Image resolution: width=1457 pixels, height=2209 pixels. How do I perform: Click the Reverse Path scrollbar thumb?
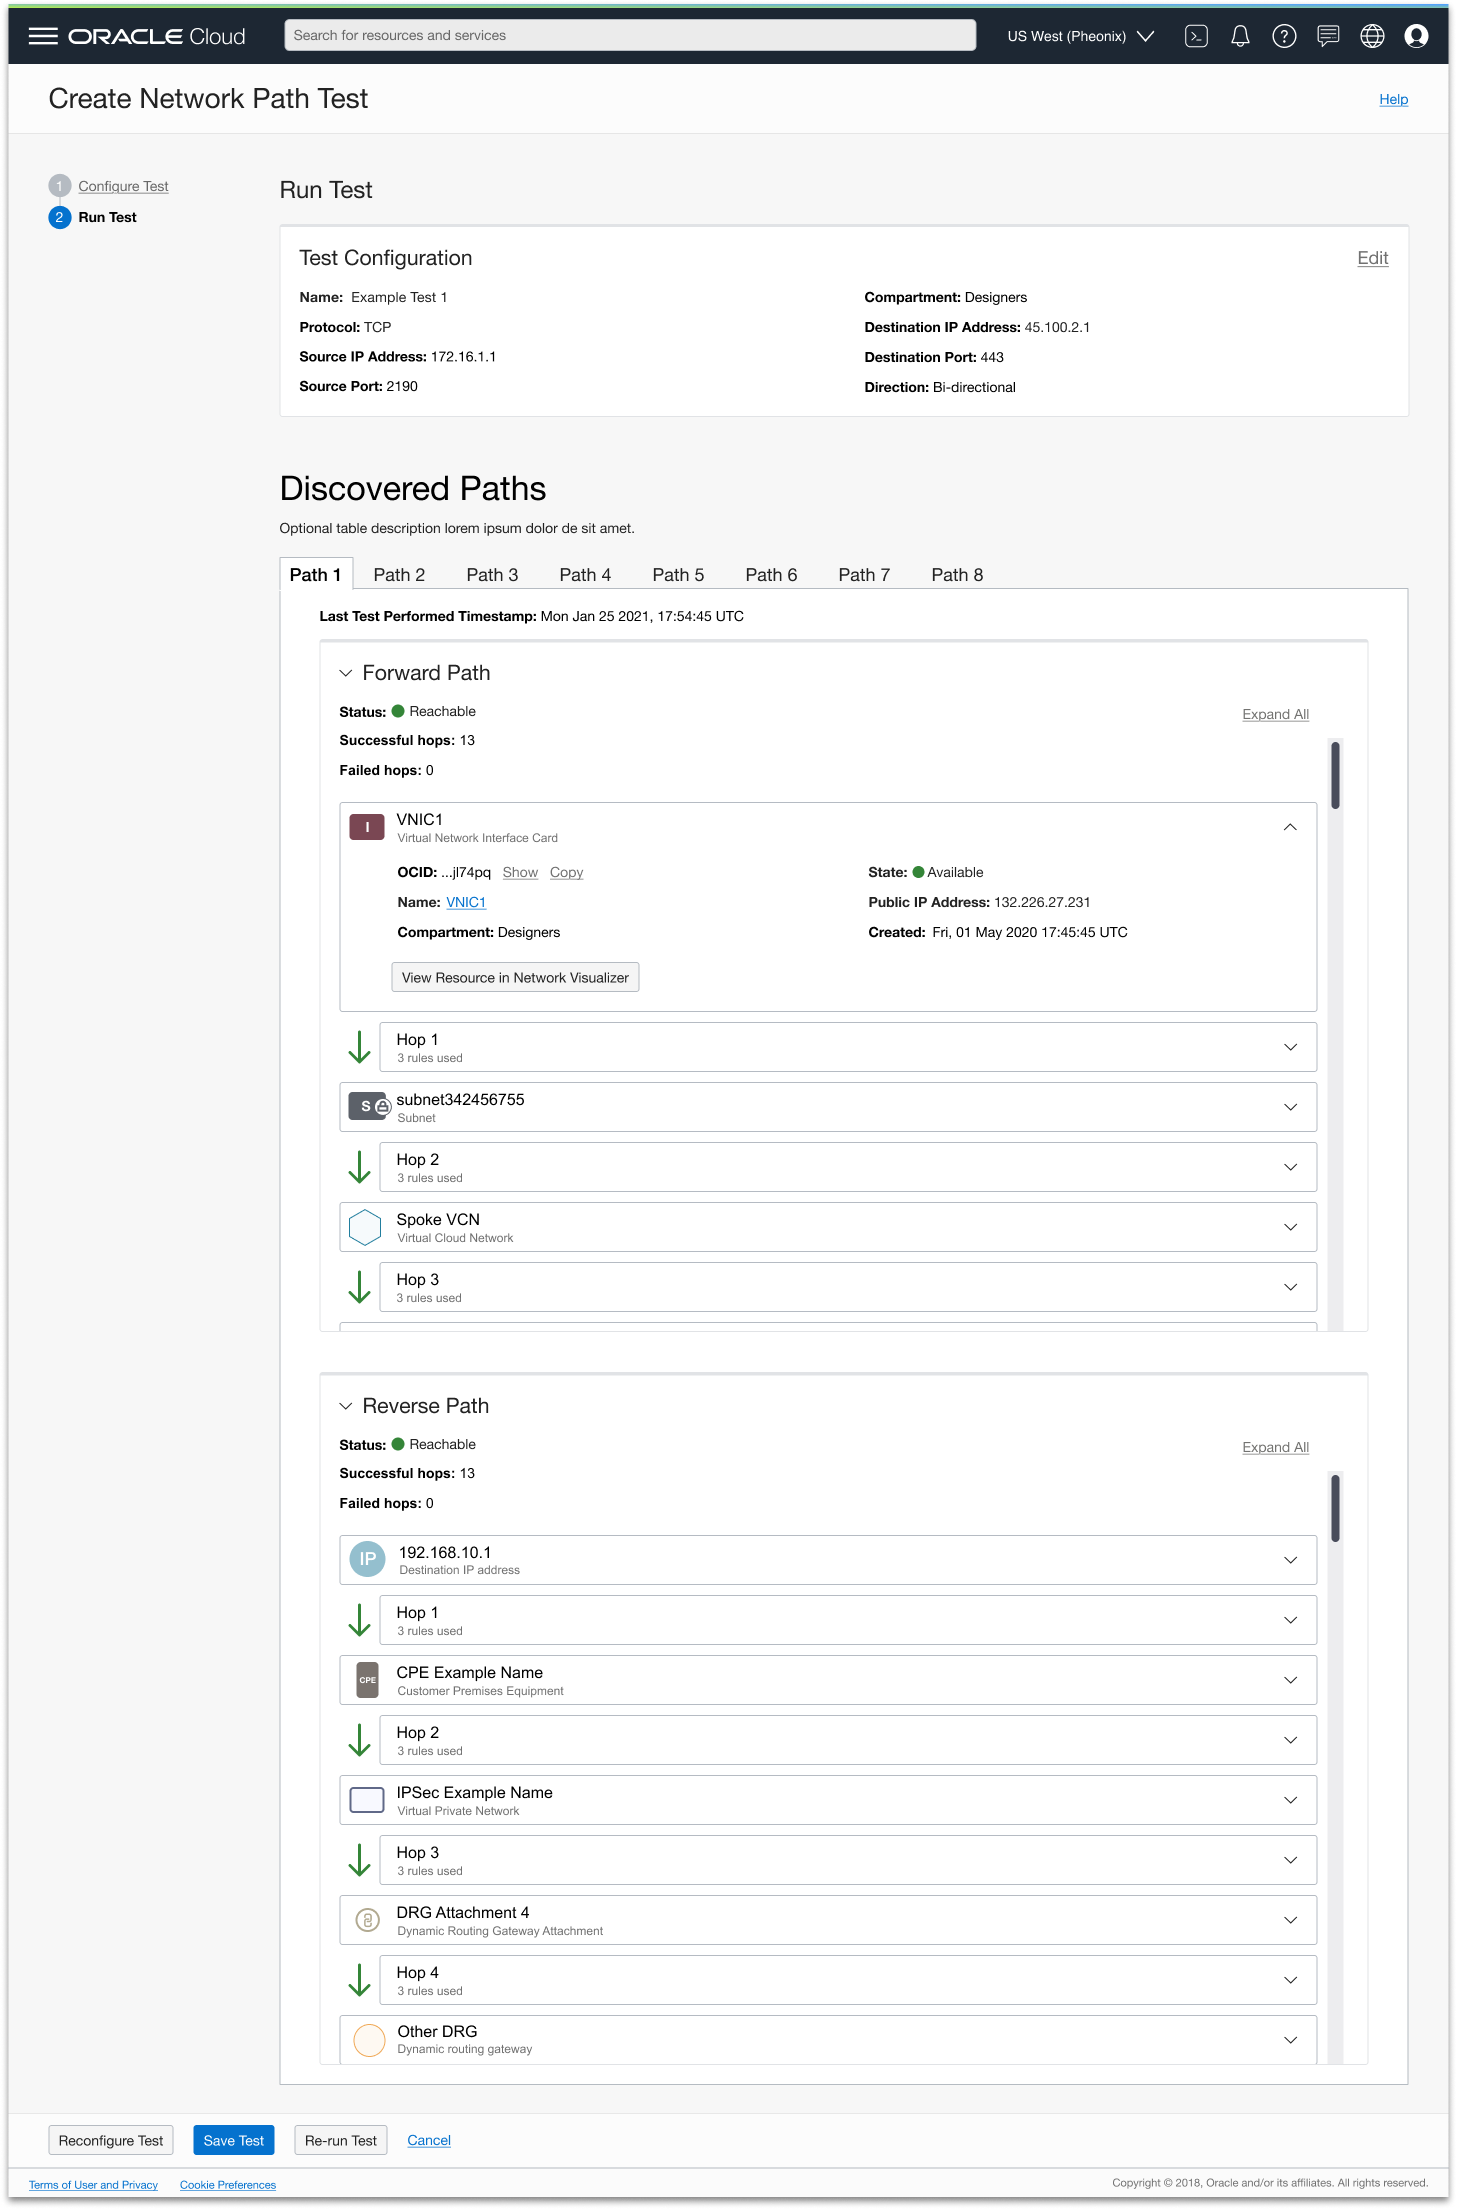pos(1335,1507)
